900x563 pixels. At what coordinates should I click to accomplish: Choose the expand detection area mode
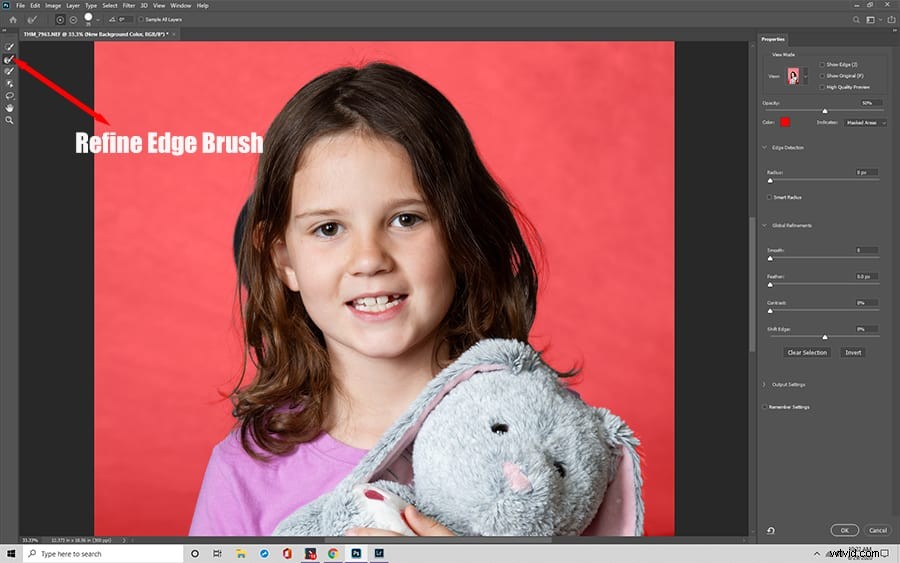coord(60,20)
